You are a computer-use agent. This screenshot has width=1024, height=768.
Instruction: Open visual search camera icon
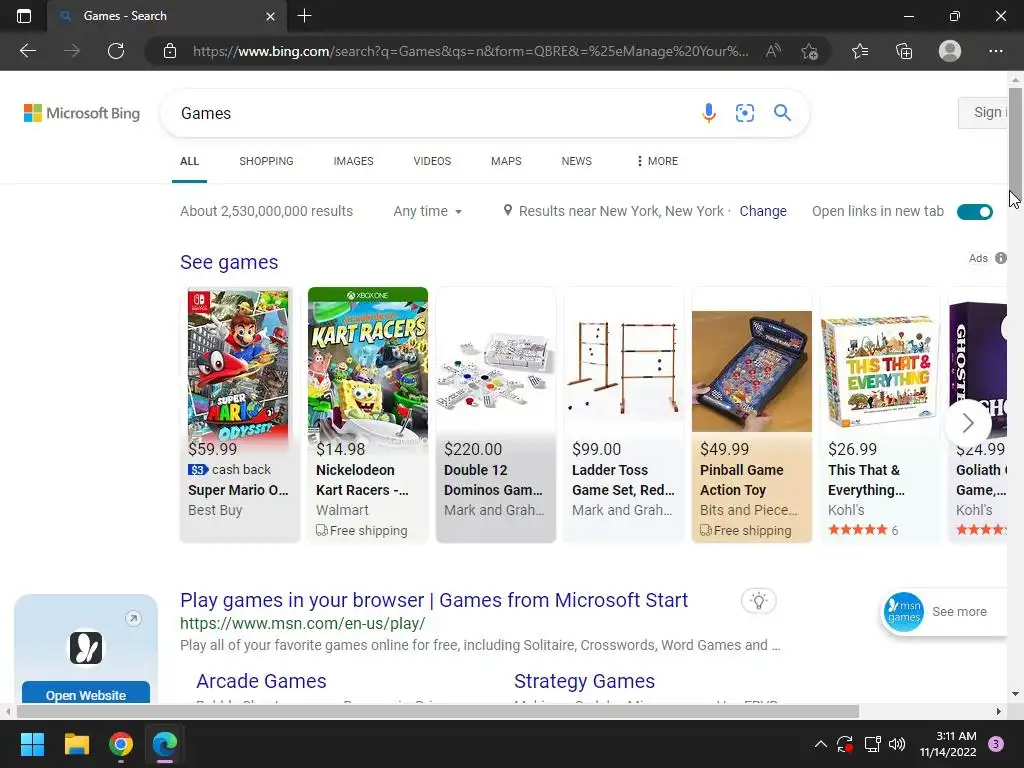click(x=744, y=113)
